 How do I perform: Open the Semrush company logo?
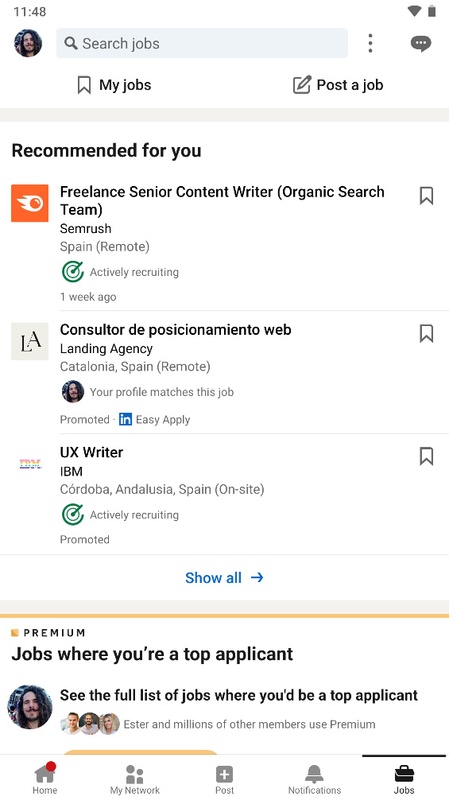[30, 203]
